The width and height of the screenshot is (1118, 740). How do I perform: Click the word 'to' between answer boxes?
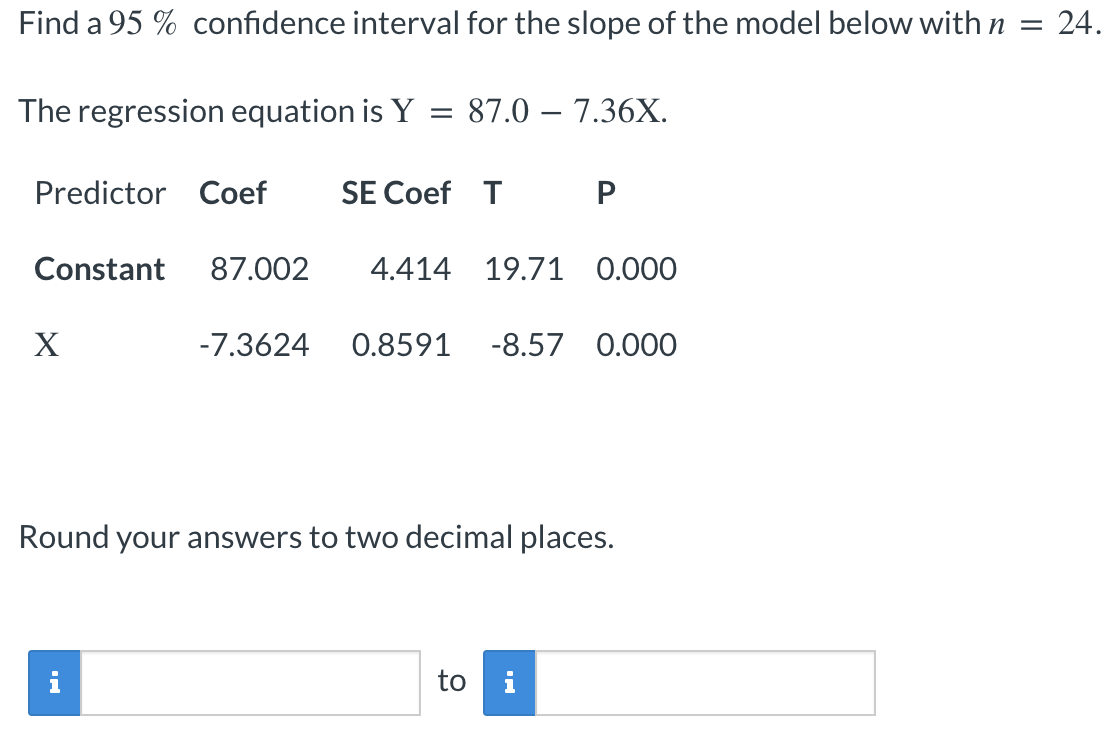pos(452,681)
